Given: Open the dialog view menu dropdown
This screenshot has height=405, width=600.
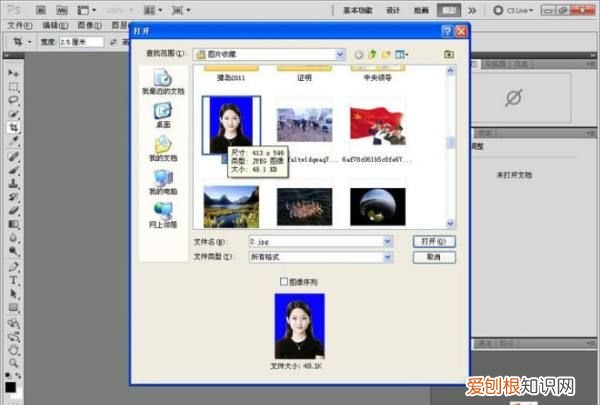Looking at the screenshot, I should coord(401,54).
